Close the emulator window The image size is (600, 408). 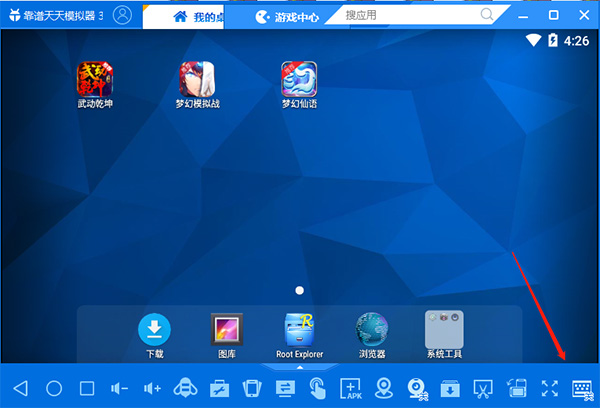coord(584,15)
